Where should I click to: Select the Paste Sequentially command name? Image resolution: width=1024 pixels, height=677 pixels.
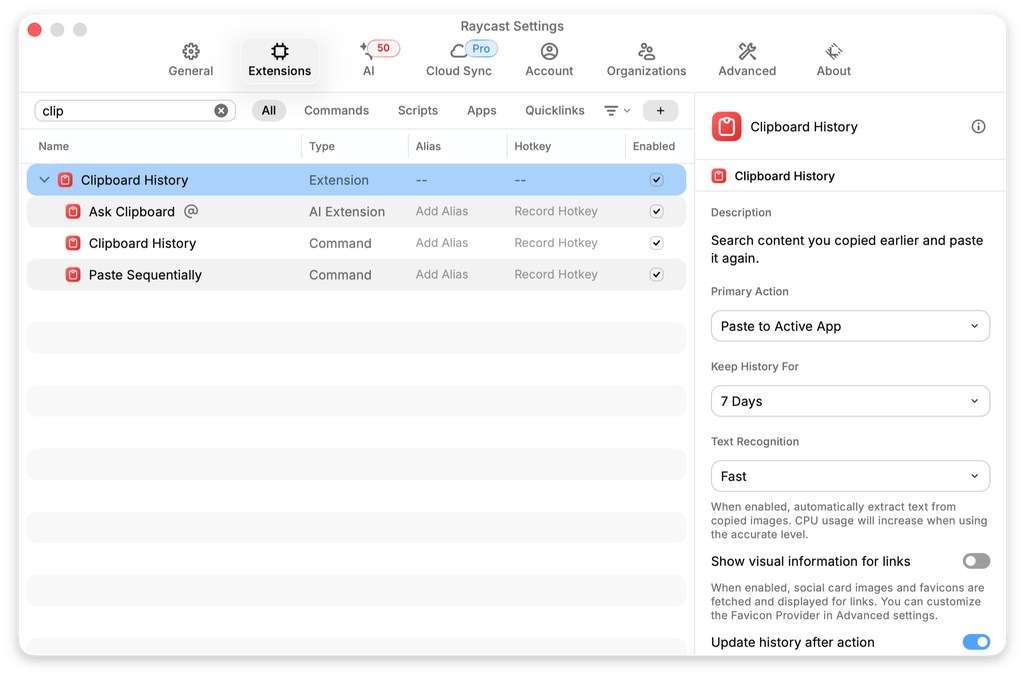click(145, 275)
